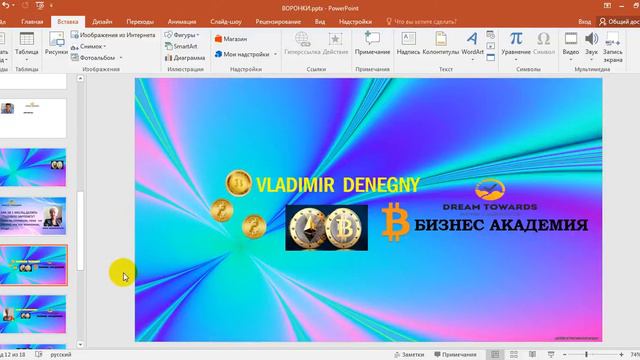640x360 pixels.
Task: Click the Гиперссылка hyperlink button
Action: pos(302,43)
